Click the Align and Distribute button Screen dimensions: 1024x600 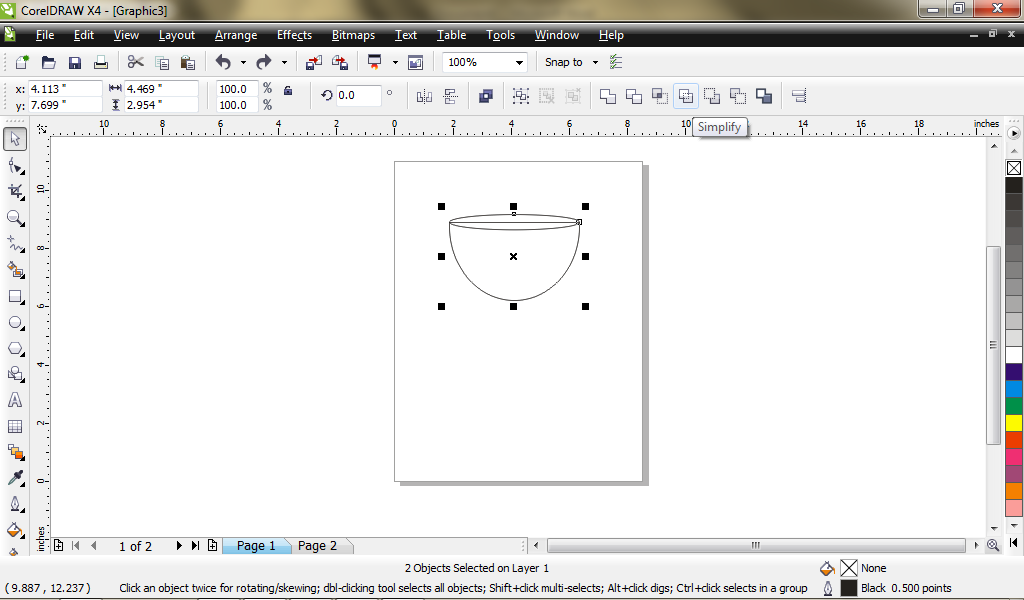pos(799,96)
